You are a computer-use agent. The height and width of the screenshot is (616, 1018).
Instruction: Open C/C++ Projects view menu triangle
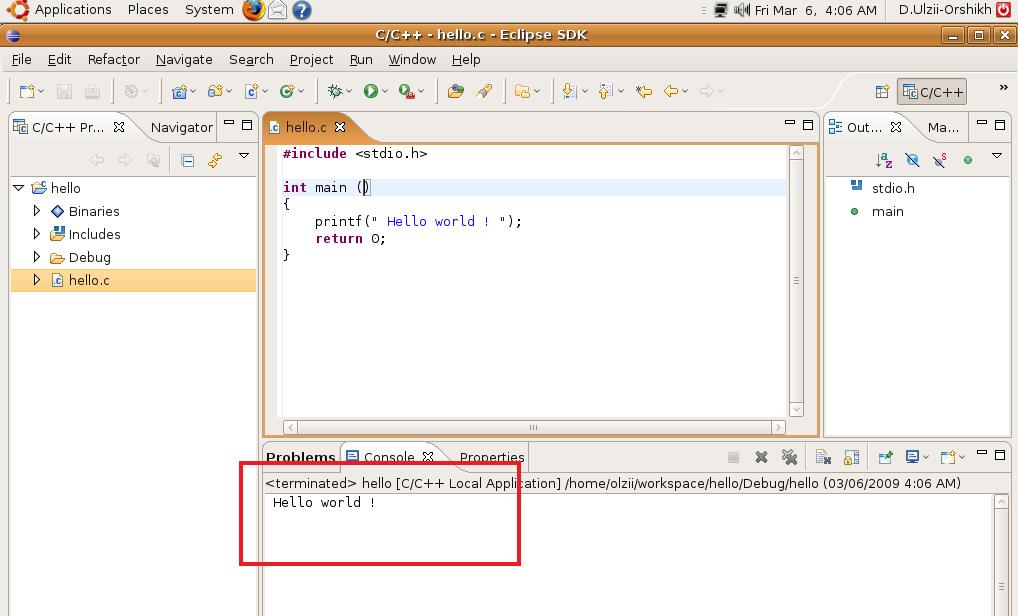(x=244, y=156)
